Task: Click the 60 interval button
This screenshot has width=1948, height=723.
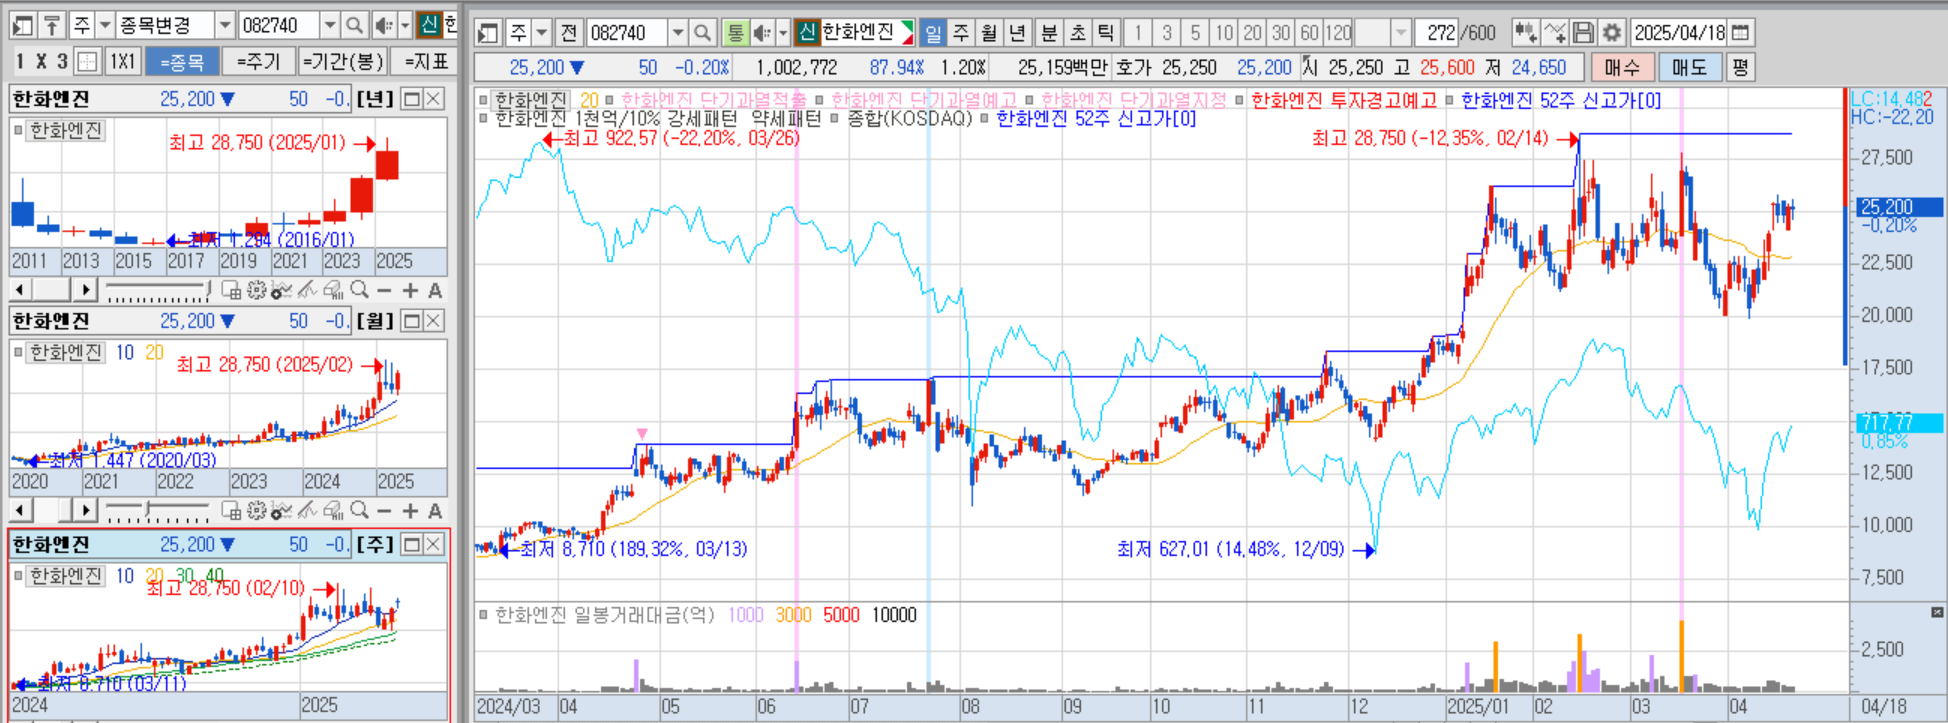Action: 1309,33
